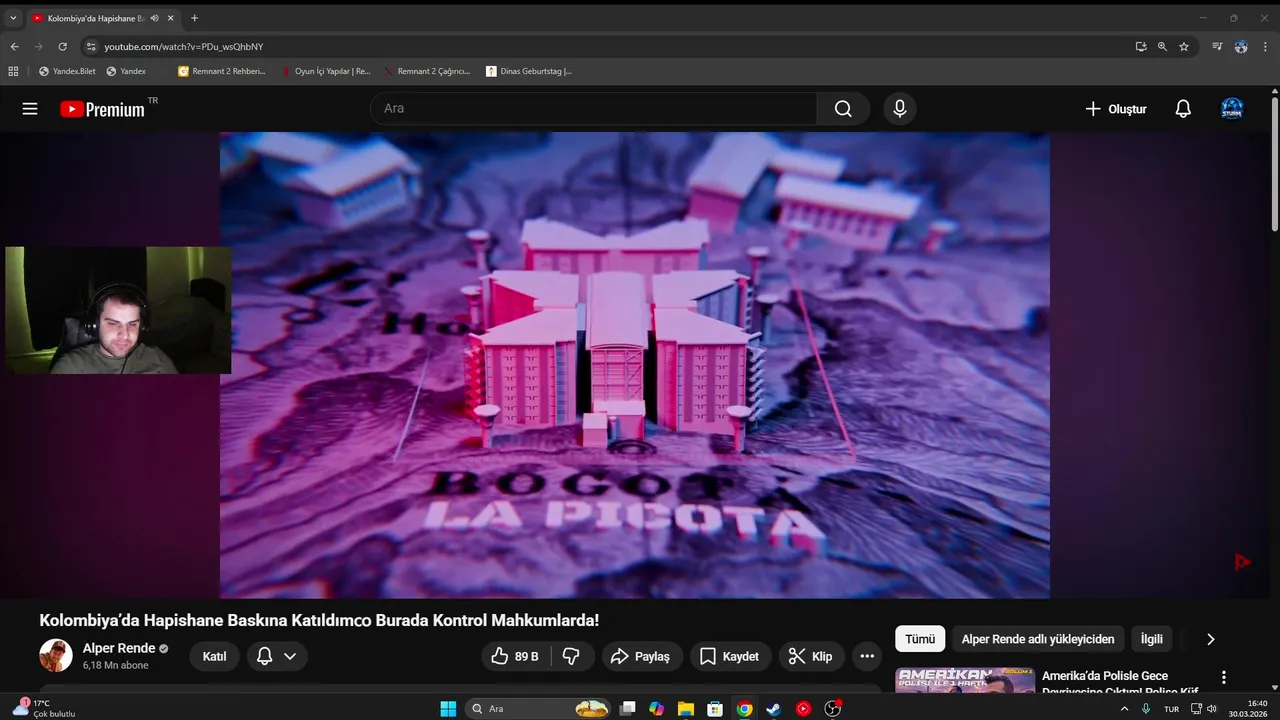This screenshot has width=1280, height=720.
Task: Switch TUR keyboard language indicator
Action: click(x=1171, y=708)
